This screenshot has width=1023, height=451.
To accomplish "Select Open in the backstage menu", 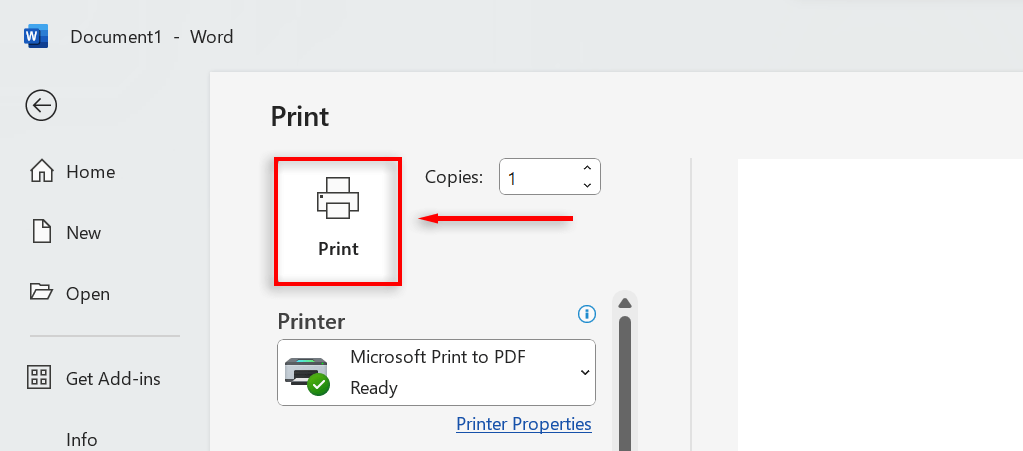I will click(x=88, y=294).
